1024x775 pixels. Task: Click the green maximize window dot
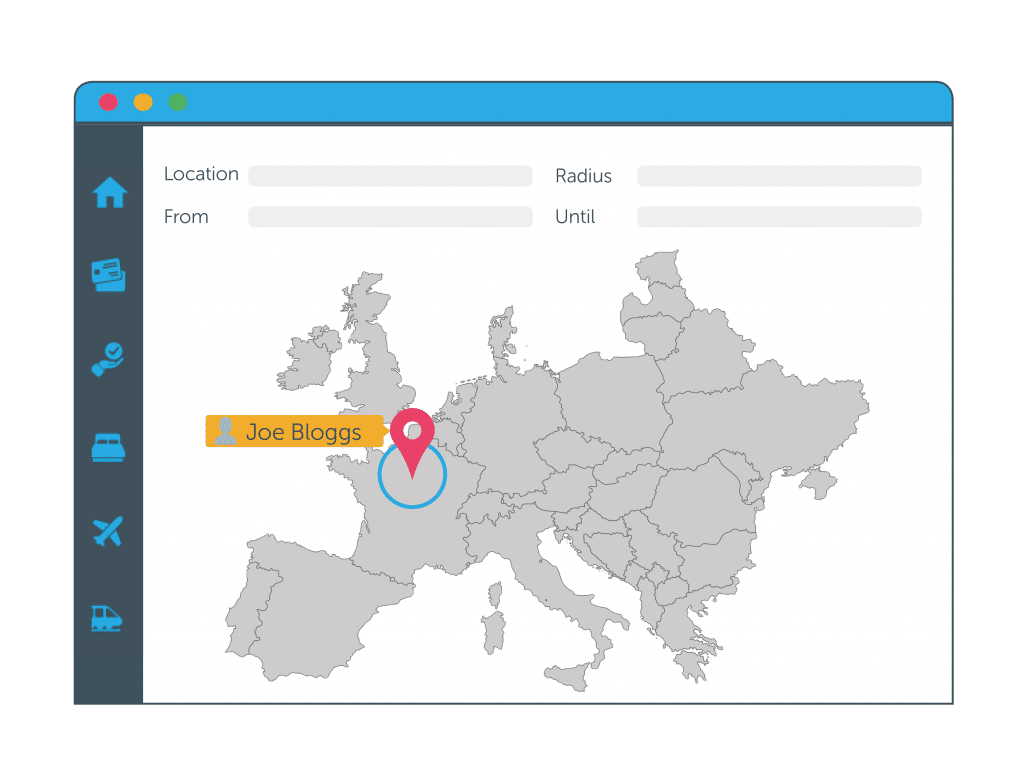tap(178, 103)
